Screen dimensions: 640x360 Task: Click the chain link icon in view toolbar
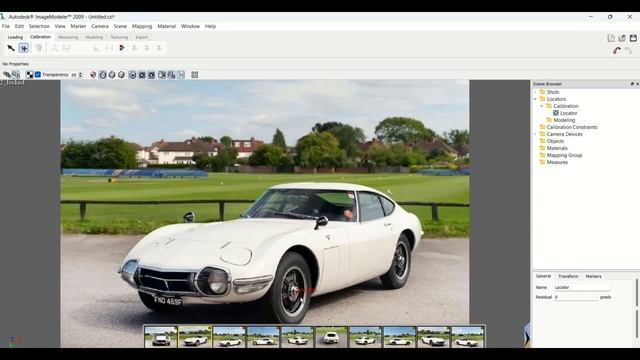7,75
